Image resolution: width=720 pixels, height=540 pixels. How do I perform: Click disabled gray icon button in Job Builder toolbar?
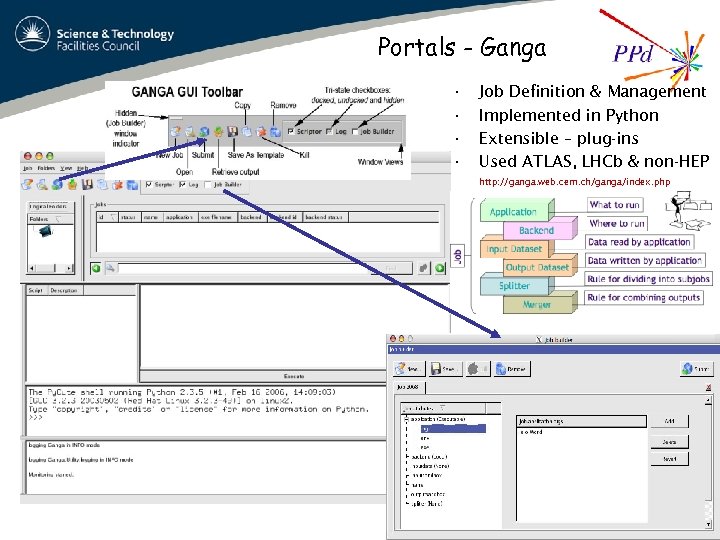[x=478, y=369]
